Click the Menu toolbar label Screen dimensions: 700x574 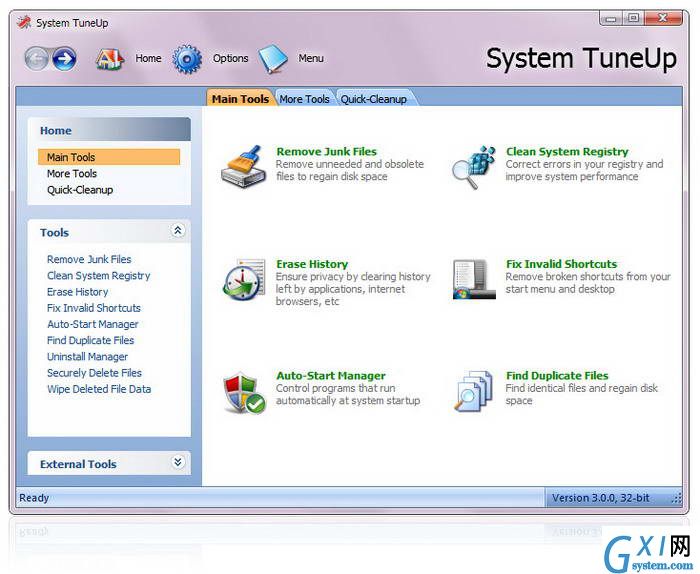[311, 58]
